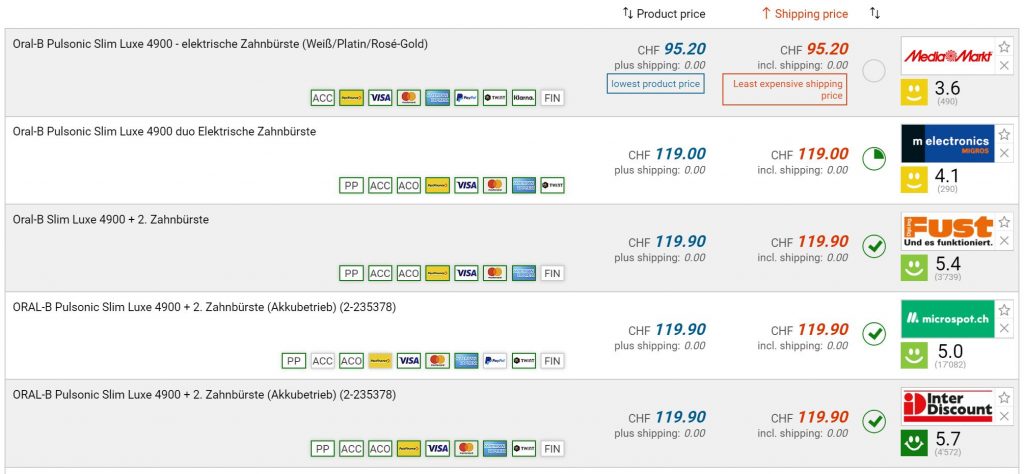Click the Twint icon in melectronics row
The width and height of the screenshot is (1024, 474).
click(552, 185)
